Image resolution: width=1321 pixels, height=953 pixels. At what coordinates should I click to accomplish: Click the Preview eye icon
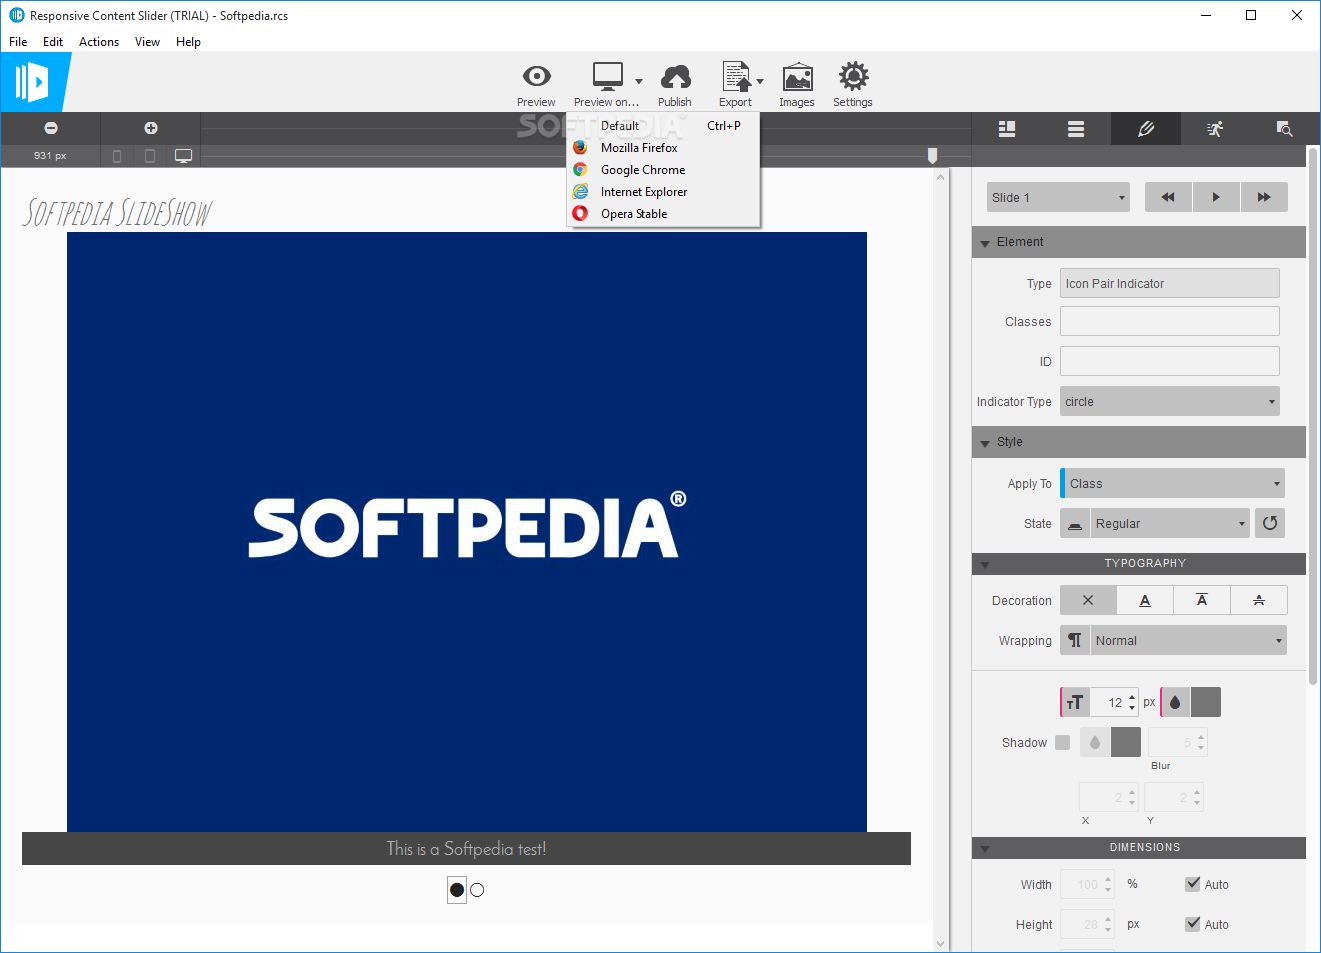(x=536, y=76)
